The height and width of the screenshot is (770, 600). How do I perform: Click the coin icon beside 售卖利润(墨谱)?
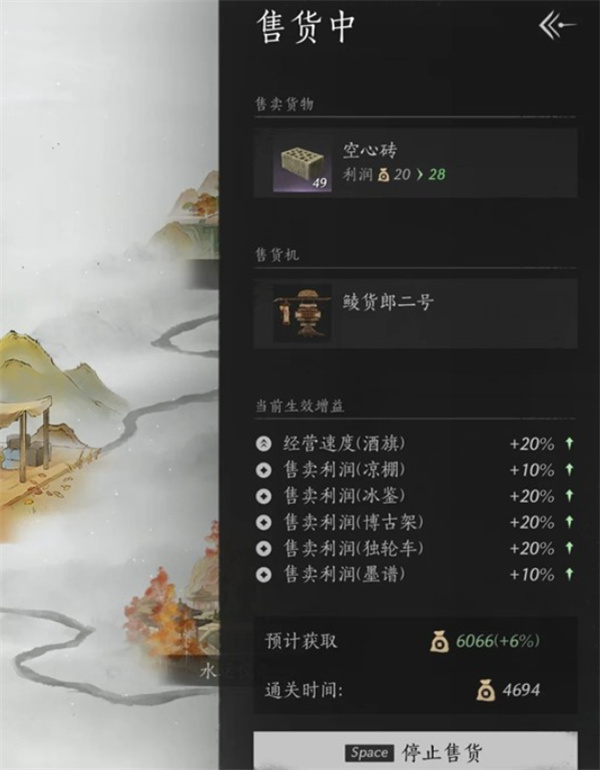[264, 574]
